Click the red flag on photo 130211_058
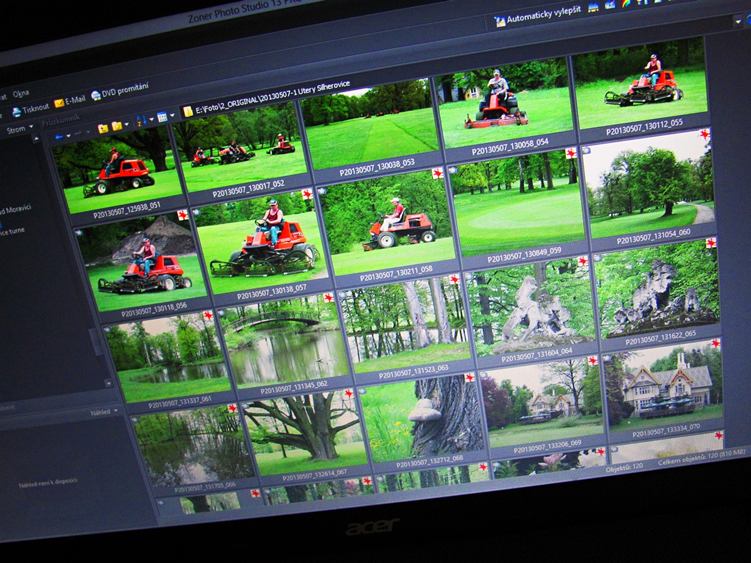This screenshot has width=751, height=563. coord(437,173)
